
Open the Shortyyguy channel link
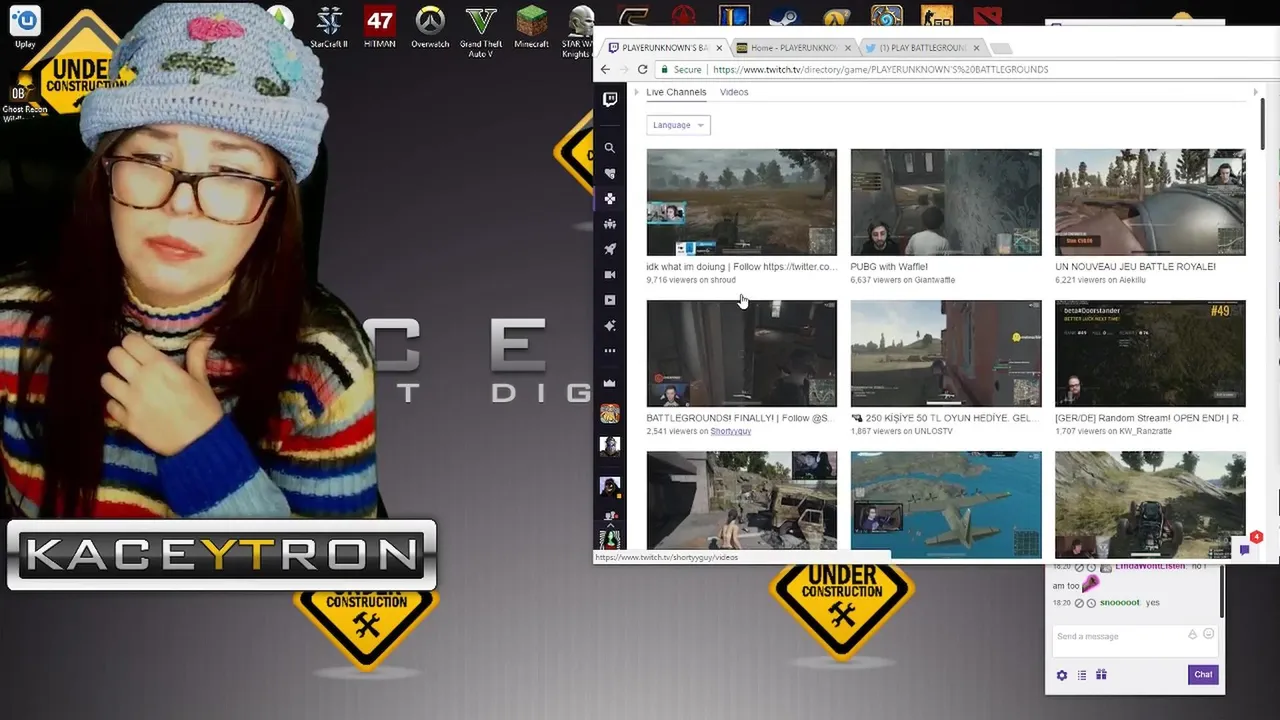[730, 431]
